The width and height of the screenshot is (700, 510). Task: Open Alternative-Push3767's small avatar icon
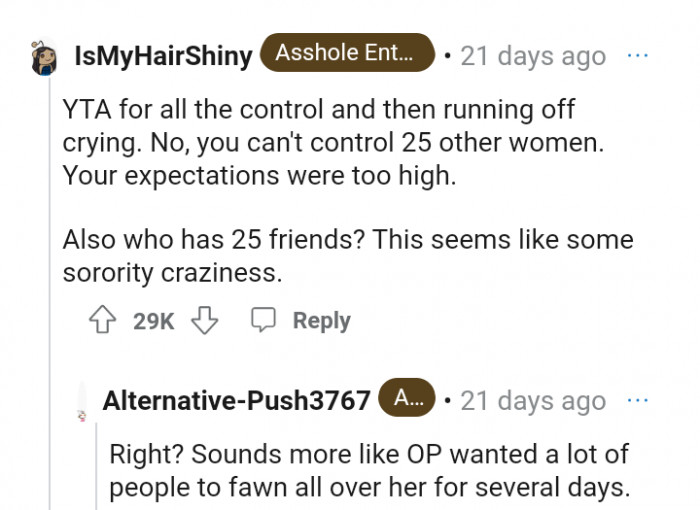tap(81, 401)
